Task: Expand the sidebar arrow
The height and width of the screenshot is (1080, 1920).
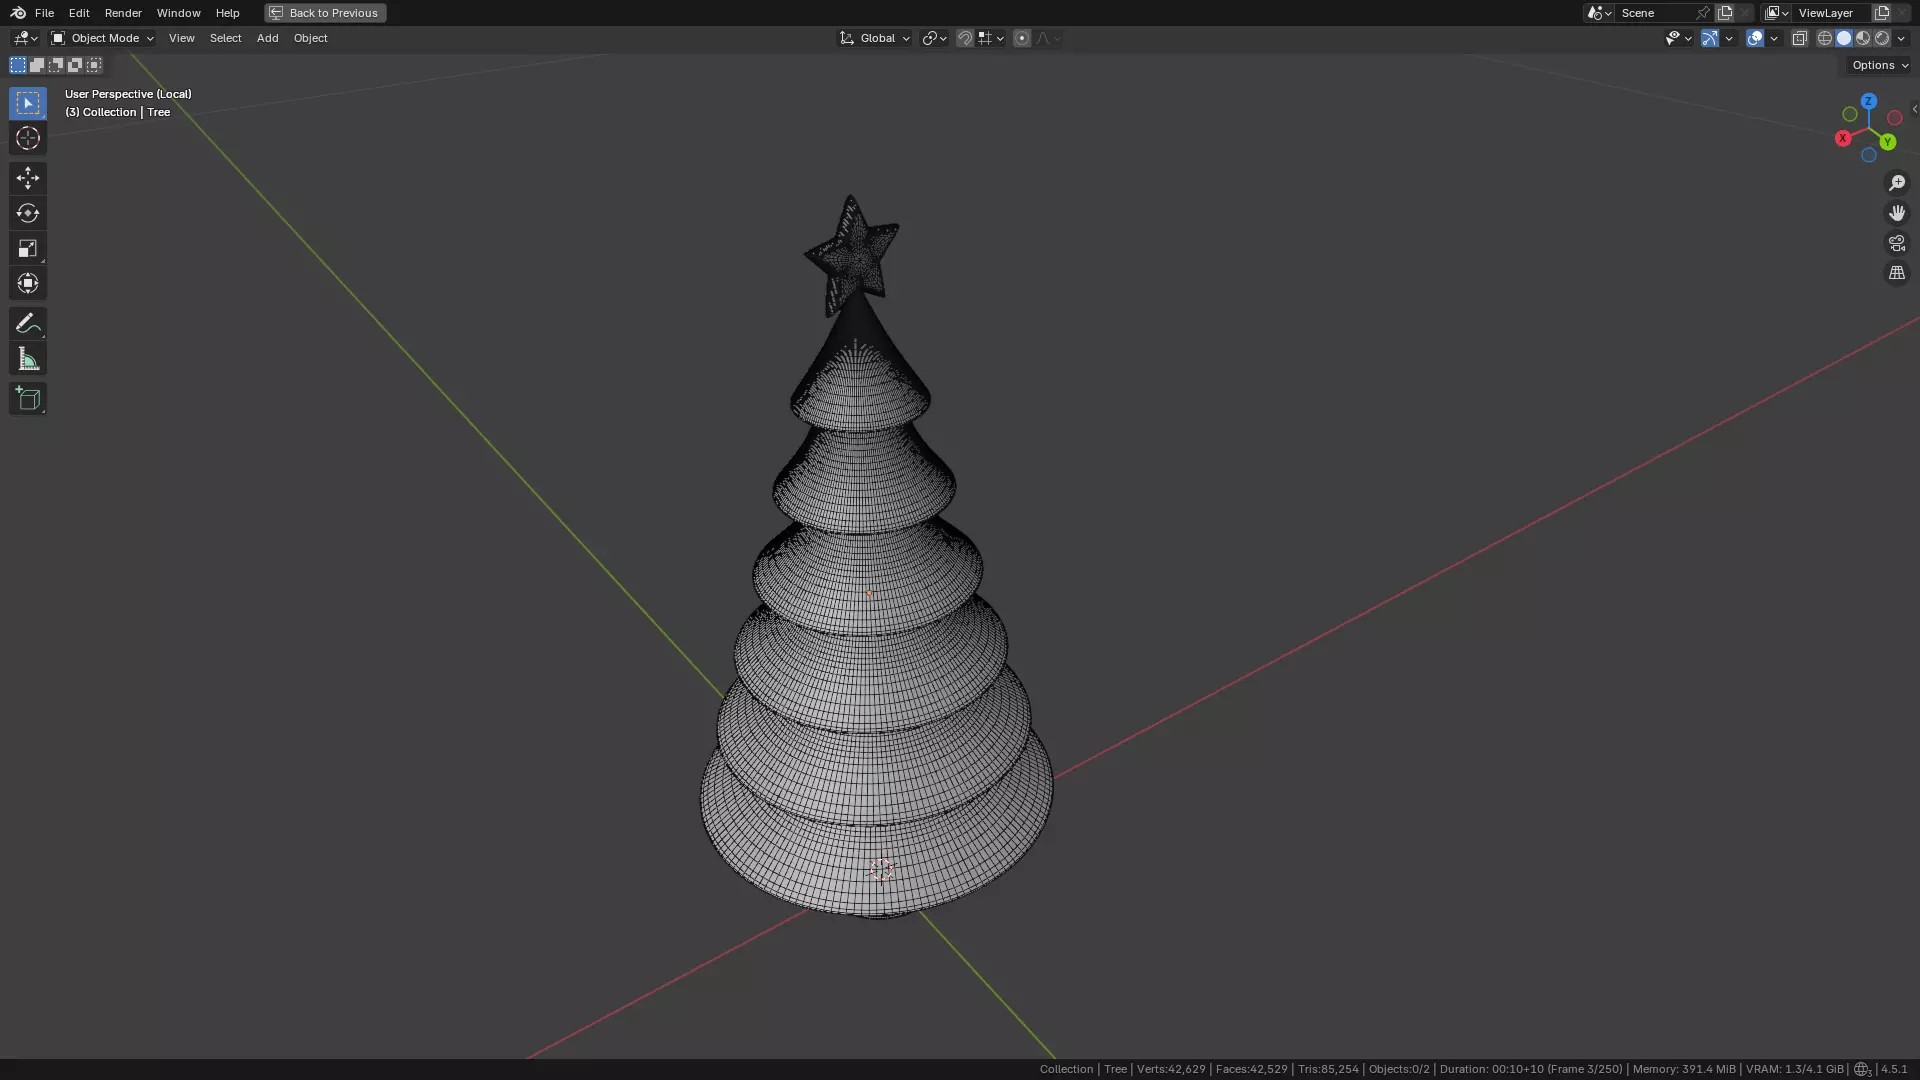Action: pos(1914,109)
